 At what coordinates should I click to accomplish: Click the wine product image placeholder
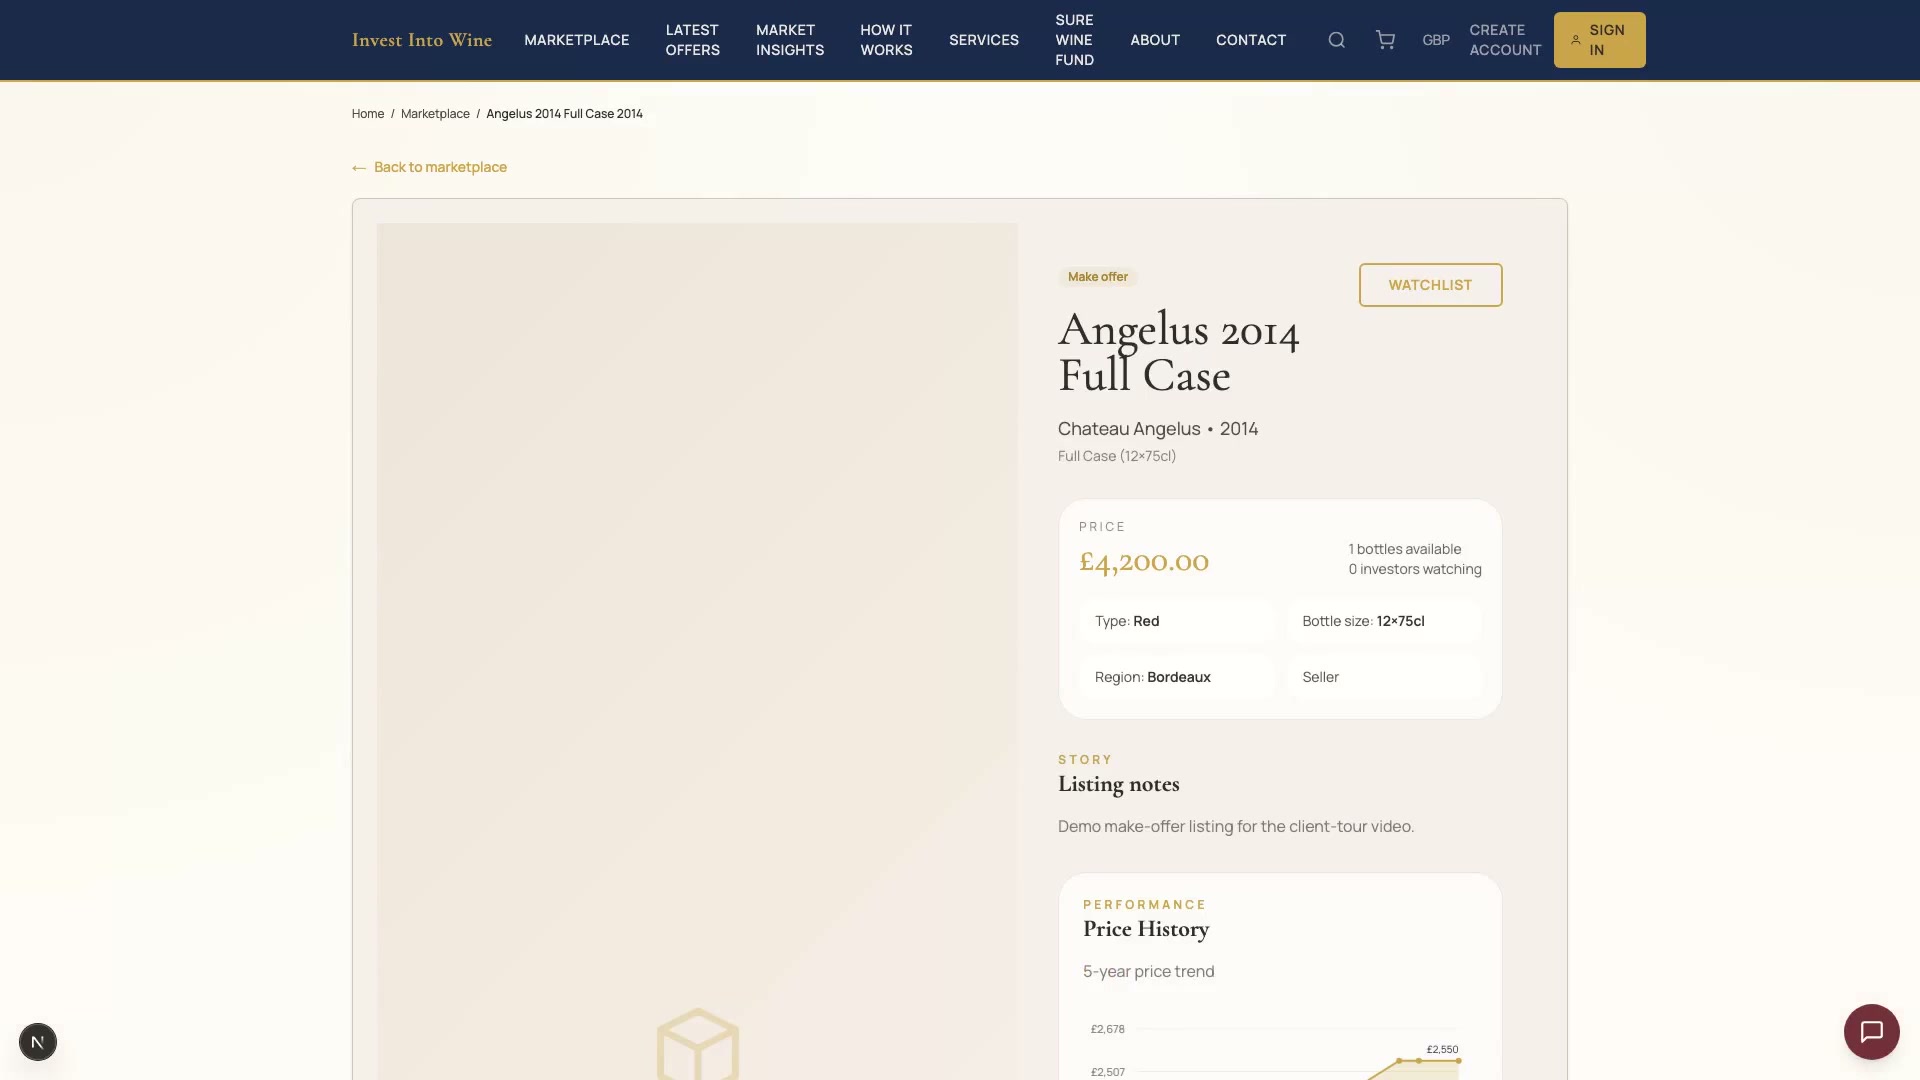(x=697, y=651)
